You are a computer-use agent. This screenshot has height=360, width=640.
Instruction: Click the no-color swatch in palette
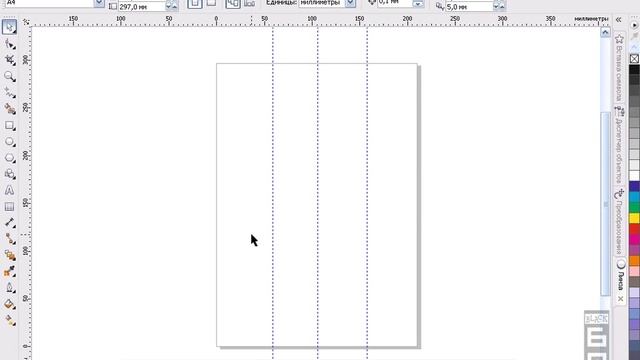click(x=634, y=59)
